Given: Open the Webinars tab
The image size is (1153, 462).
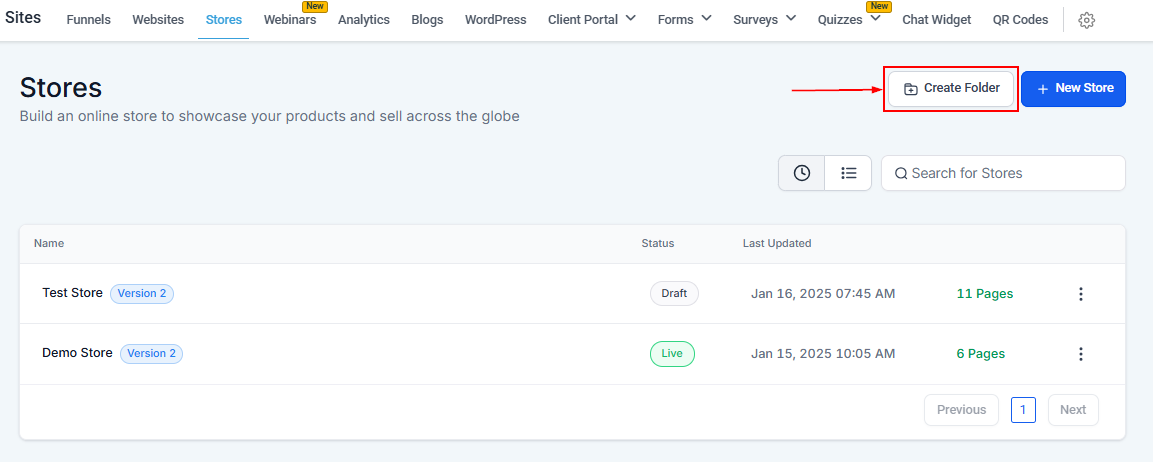Looking at the screenshot, I should tap(290, 20).
